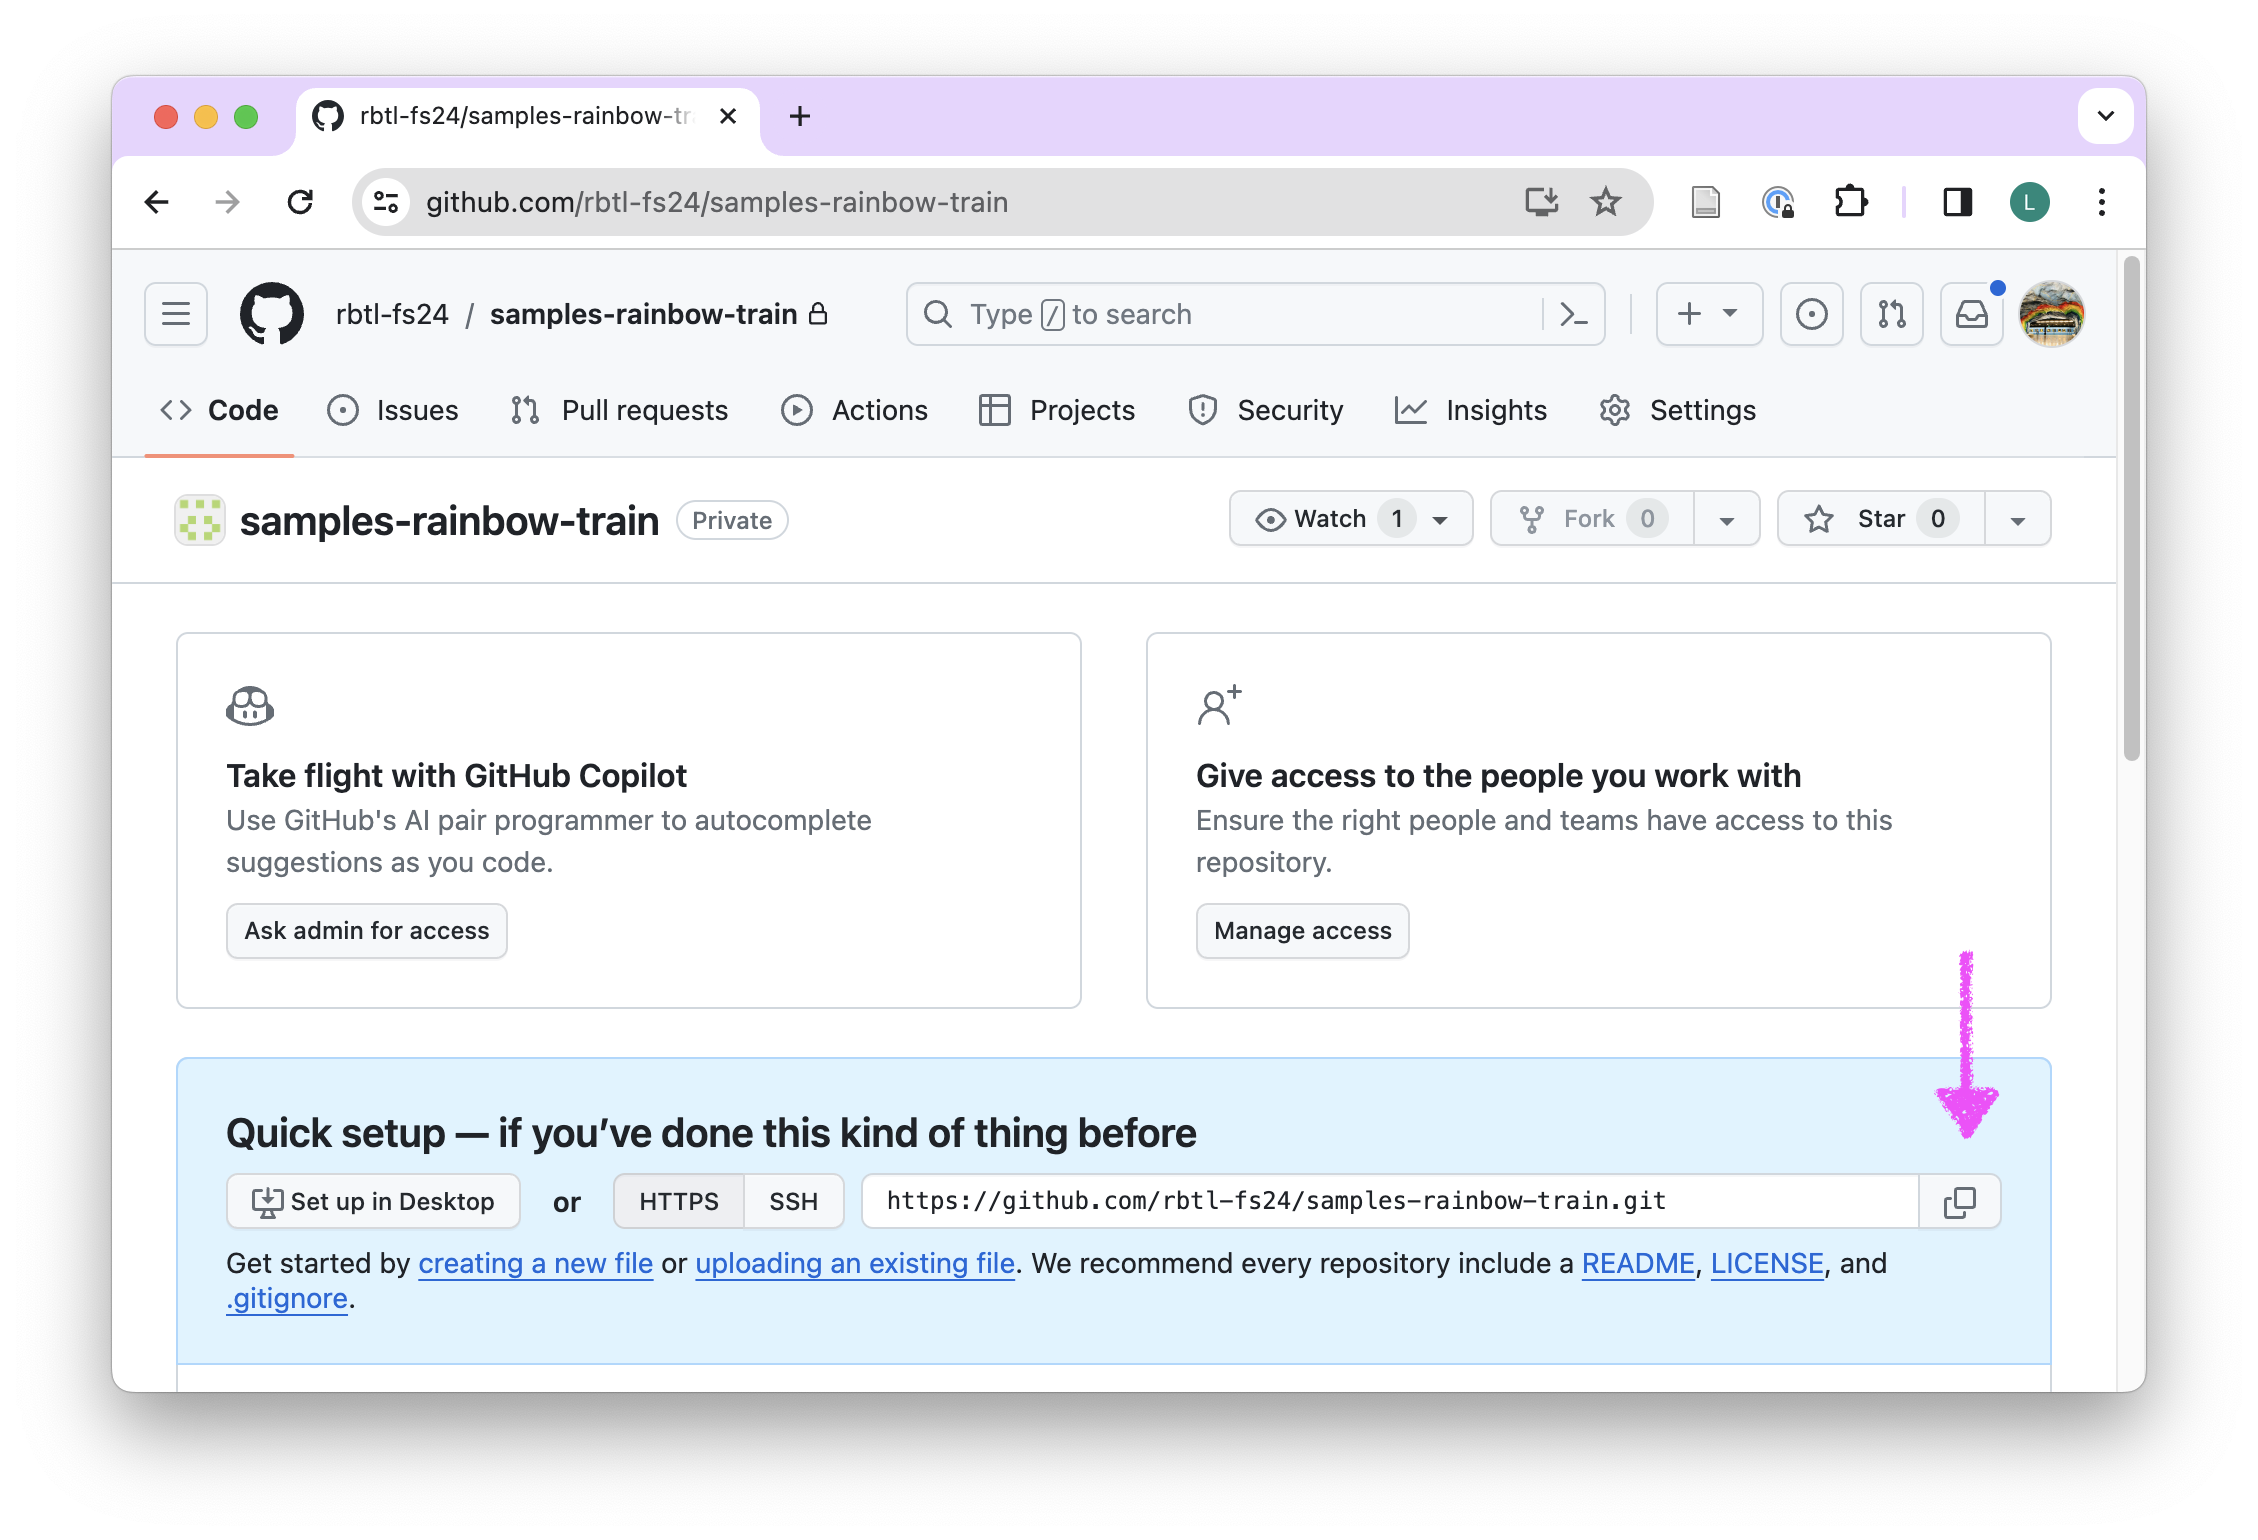
Task: Open the Chrome profile L avatar
Action: (x=2030, y=202)
